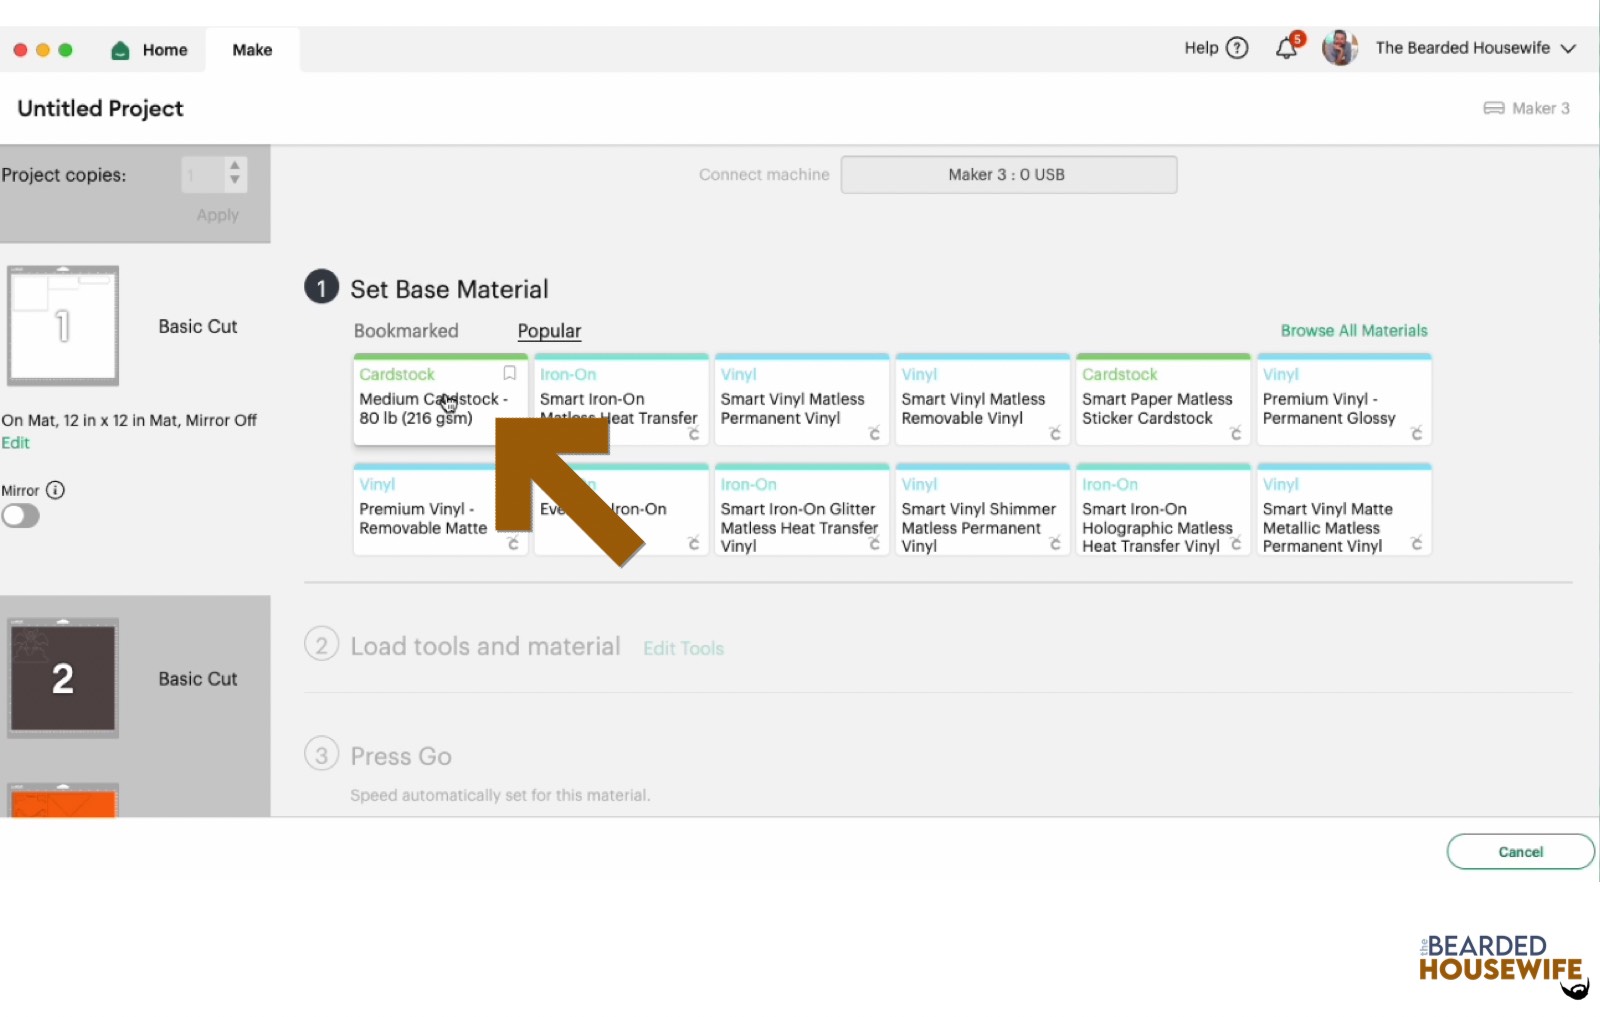Expand the account dropdown chevron
This screenshot has height=1017, width=1600.
[x=1568, y=47]
